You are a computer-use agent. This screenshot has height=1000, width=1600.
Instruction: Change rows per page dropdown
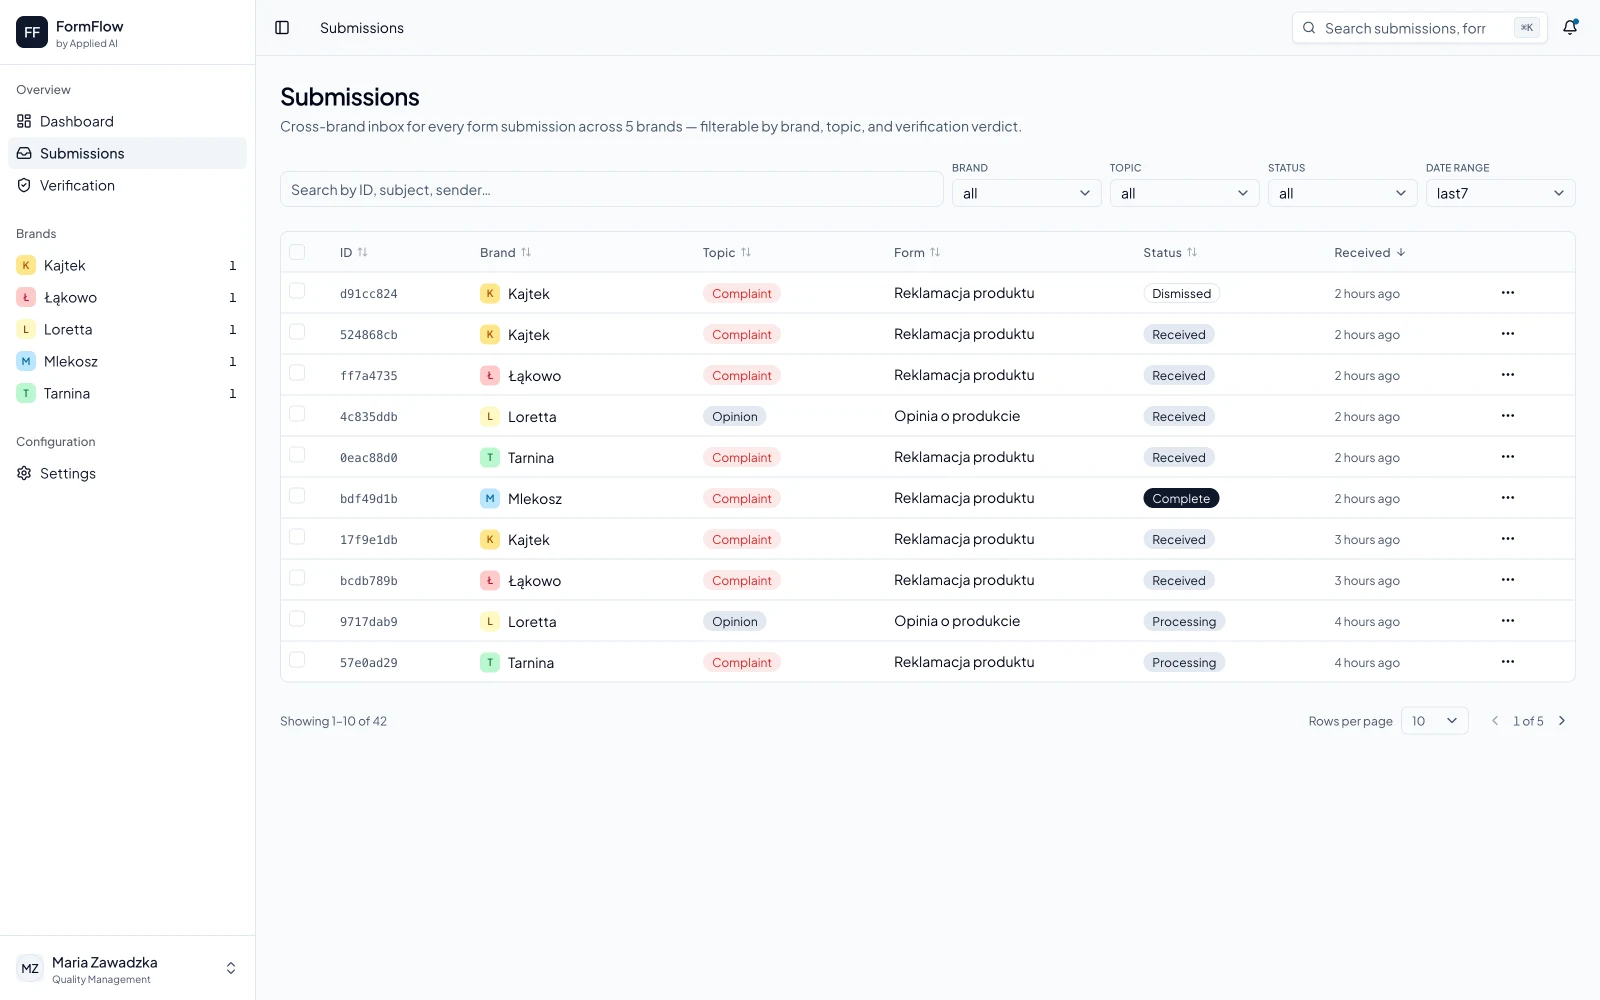(1435, 721)
